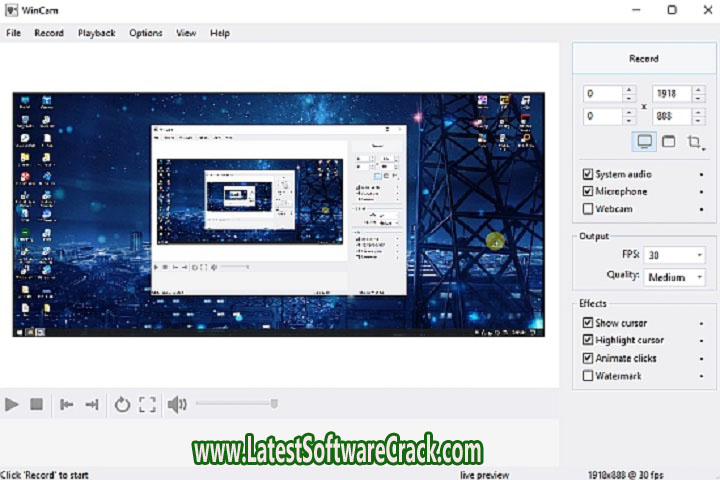Select full screen capture mode icon
Screen dimensions: 720x480
tap(645, 142)
